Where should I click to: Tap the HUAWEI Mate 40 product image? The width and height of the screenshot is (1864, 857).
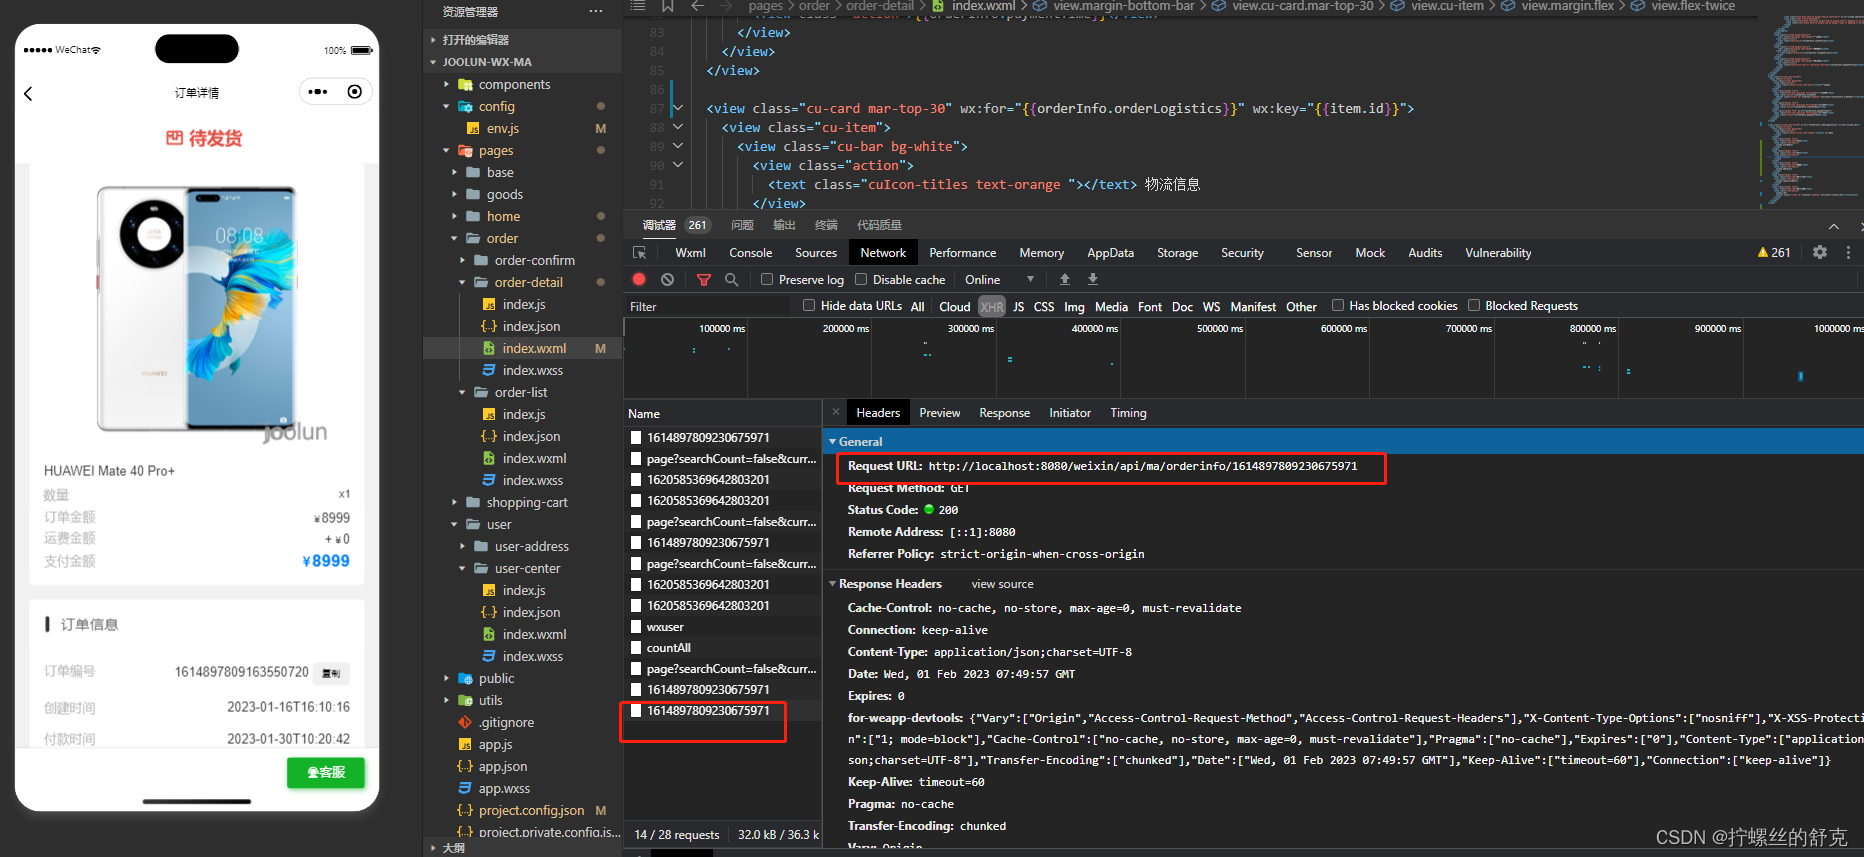tap(197, 309)
